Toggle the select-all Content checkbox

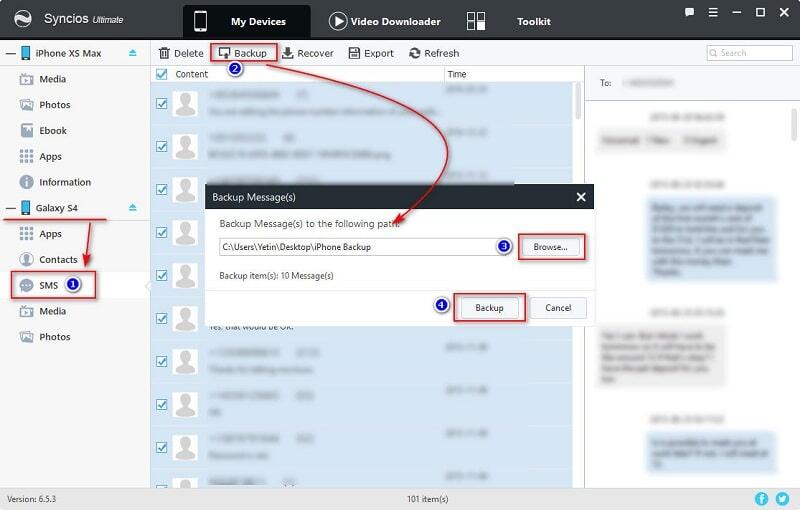click(x=162, y=74)
